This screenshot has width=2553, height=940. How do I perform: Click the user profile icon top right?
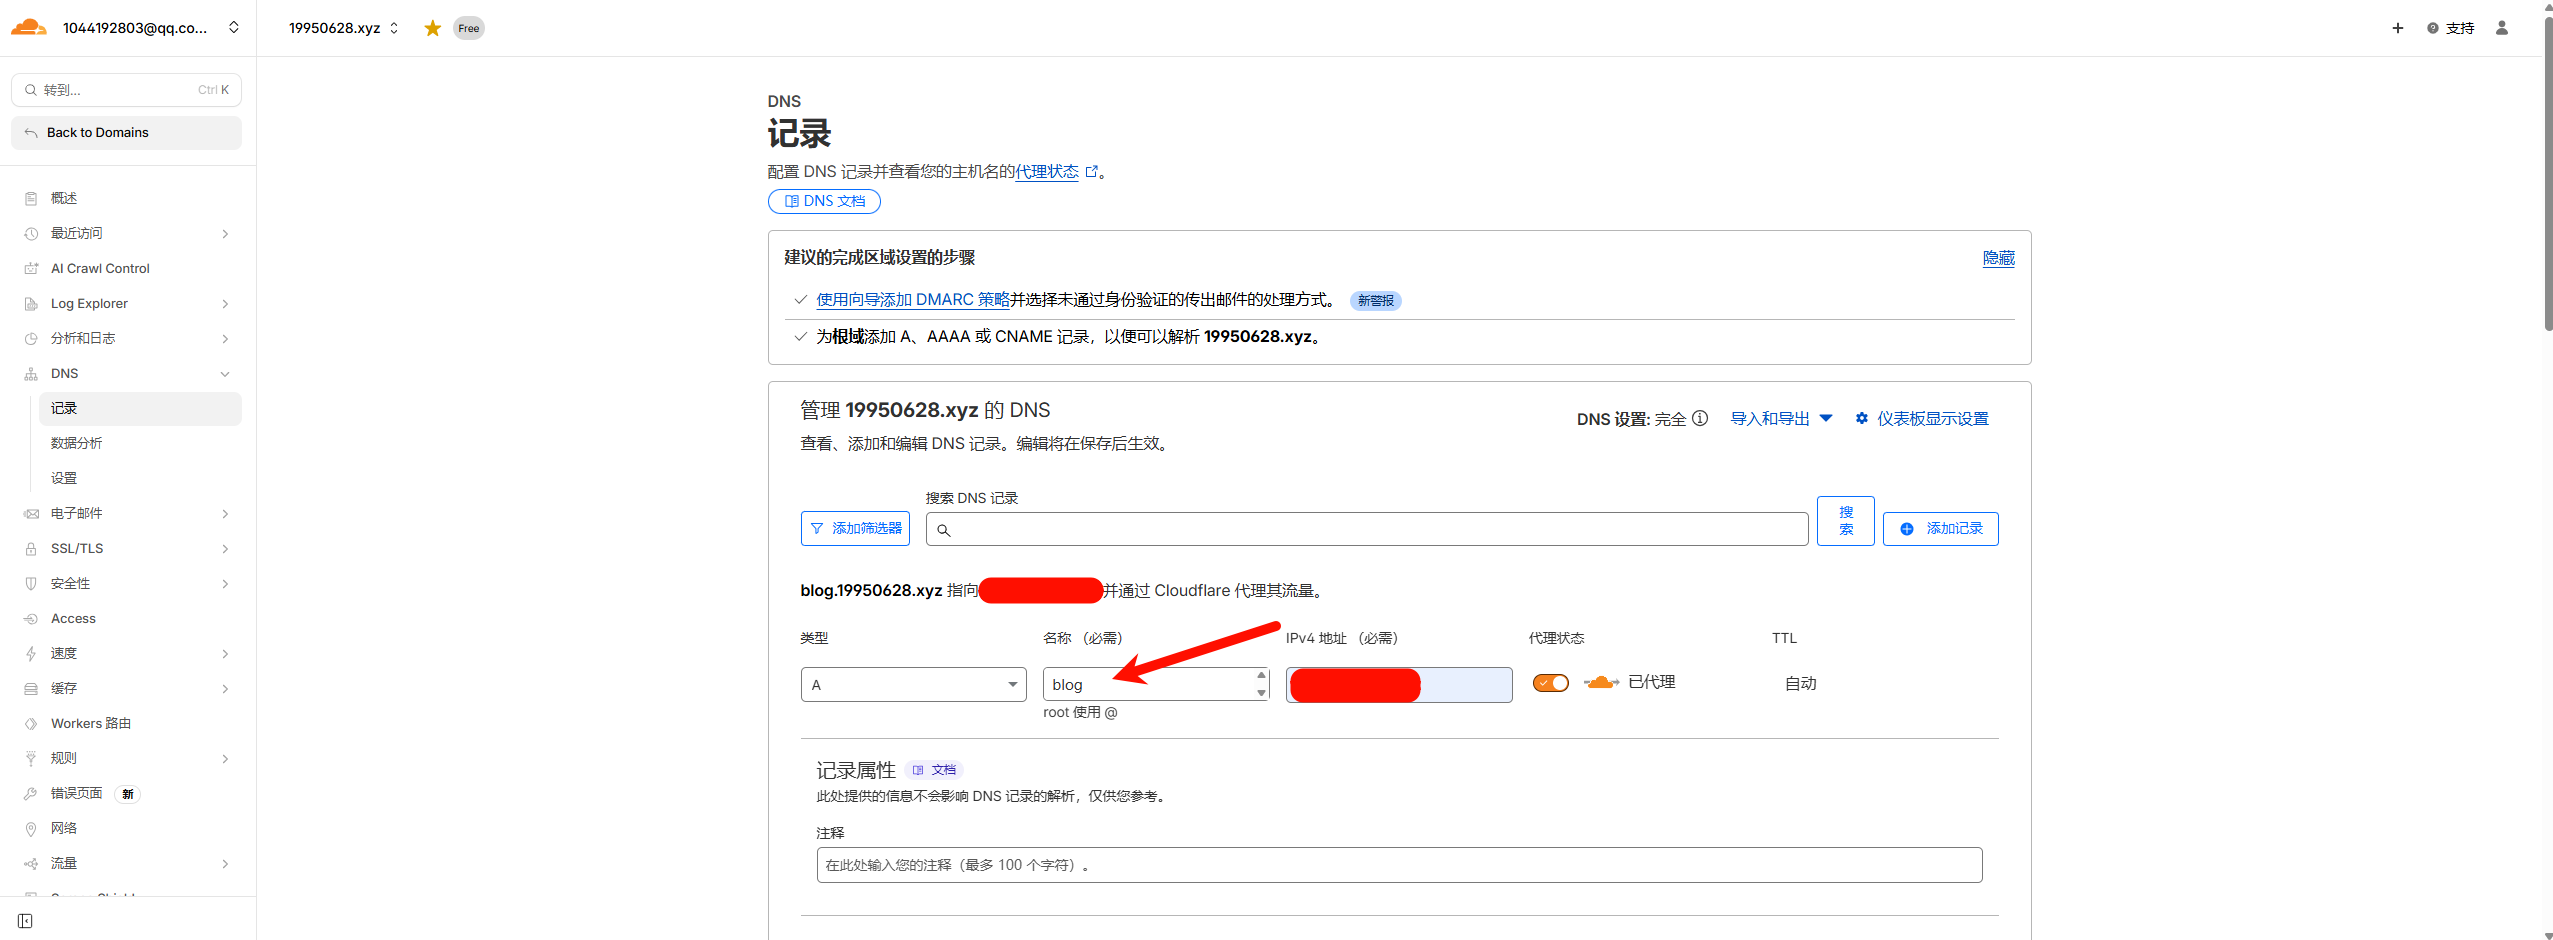[x=2502, y=27]
